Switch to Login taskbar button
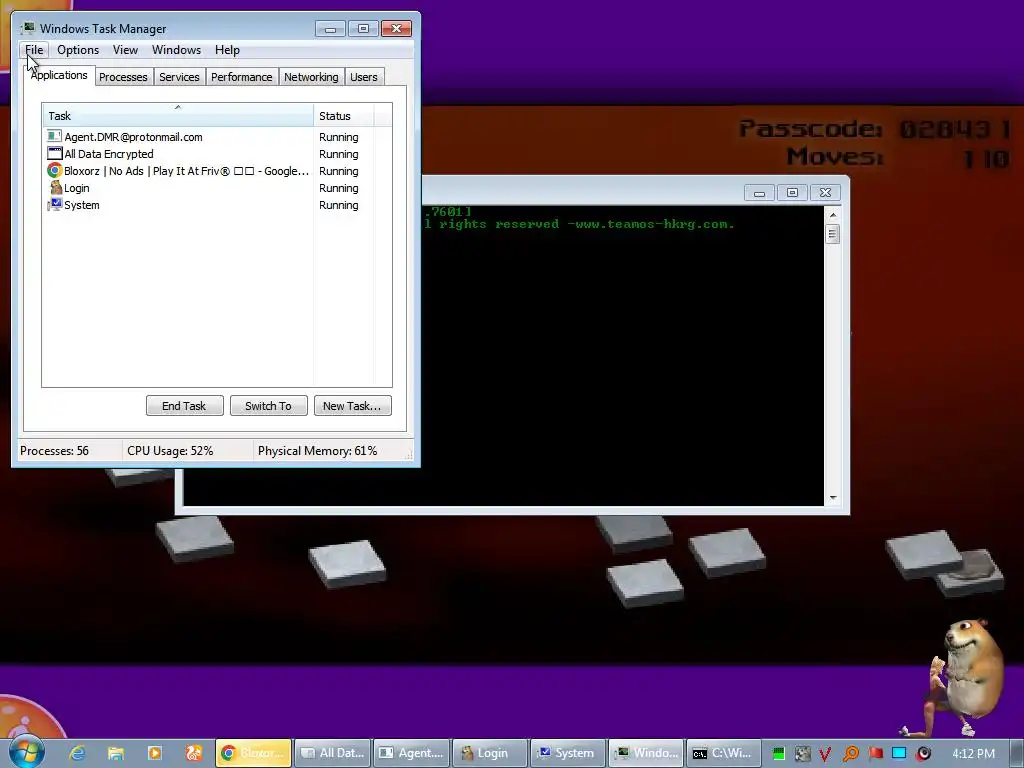This screenshot has height=768, width=1024. tap(490, 753)
